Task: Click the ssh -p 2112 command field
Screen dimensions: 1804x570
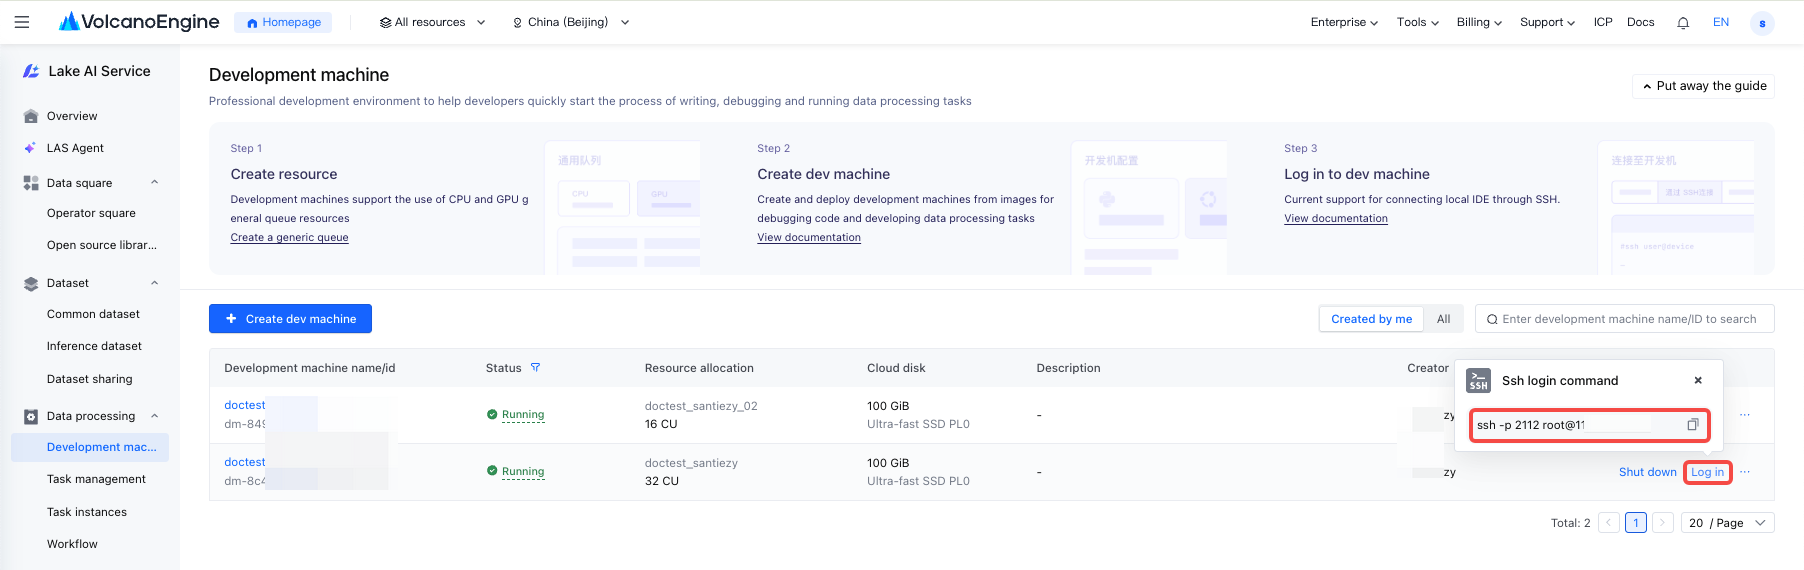Action: click(1589, 425)
